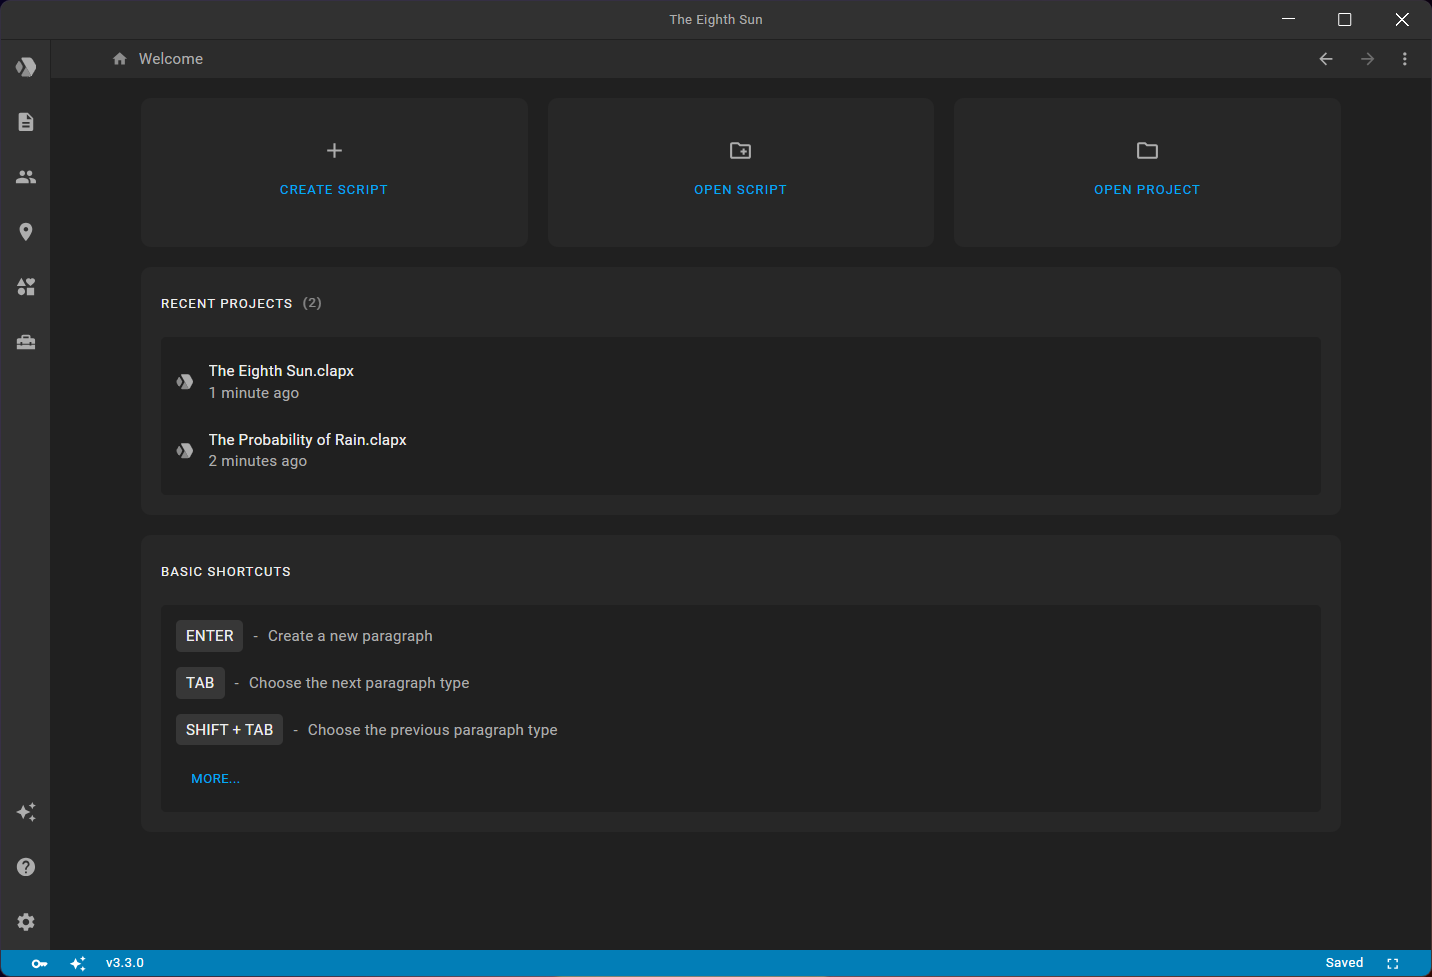Open the Characters people icon in sidebar
The width and height of the screenshot is (1432, 977).
tap(26, 177)
